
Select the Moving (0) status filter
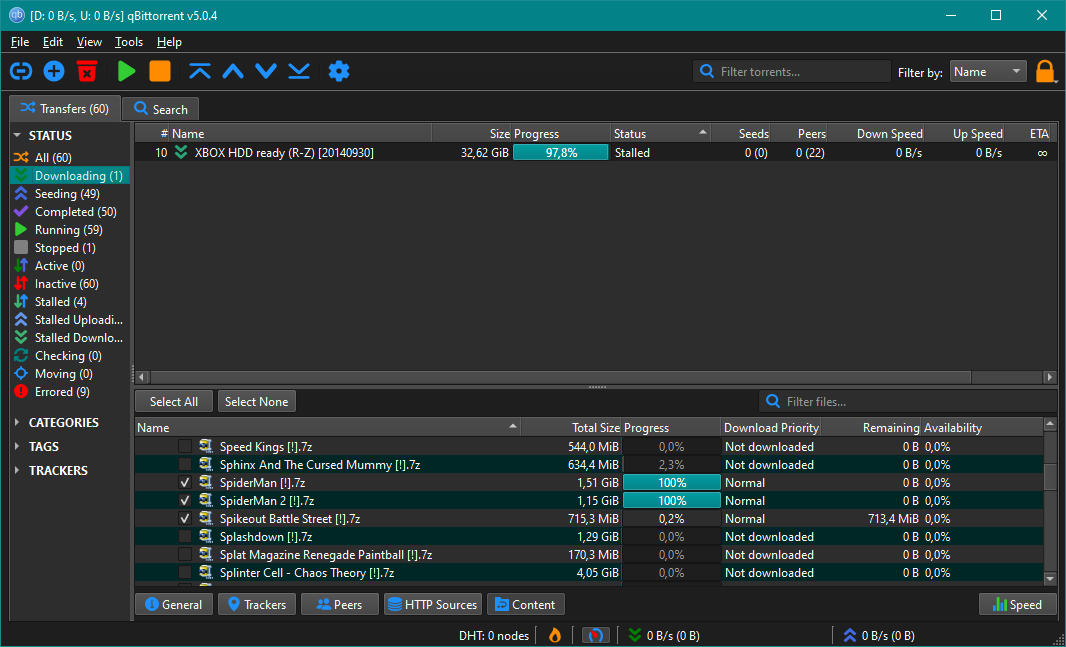pyautogui.click(x=70, y=374)
